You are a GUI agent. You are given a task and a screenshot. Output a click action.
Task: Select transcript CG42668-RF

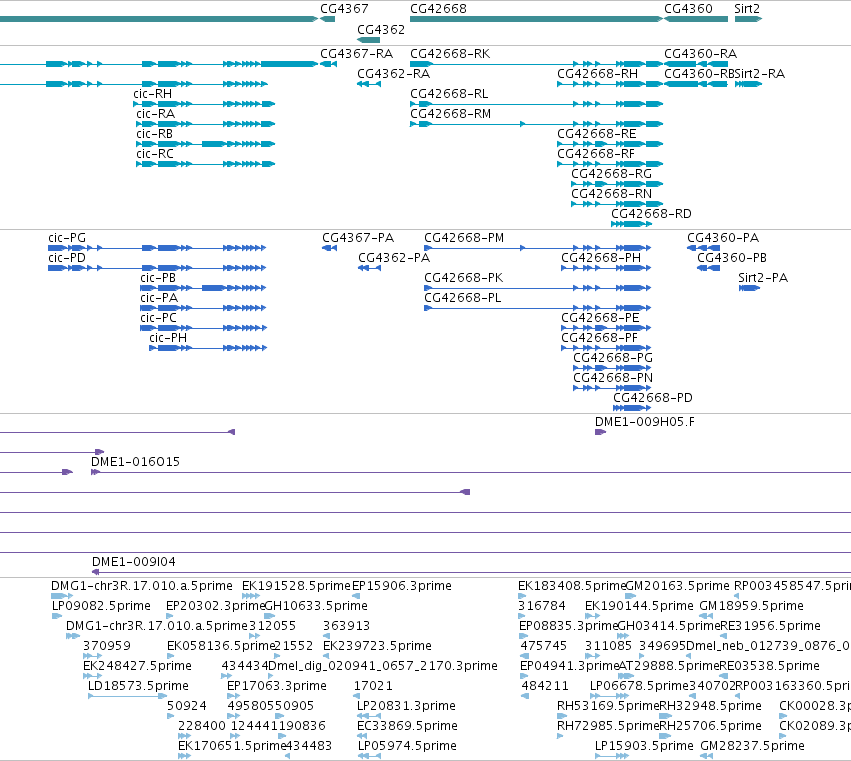[596, 154]
